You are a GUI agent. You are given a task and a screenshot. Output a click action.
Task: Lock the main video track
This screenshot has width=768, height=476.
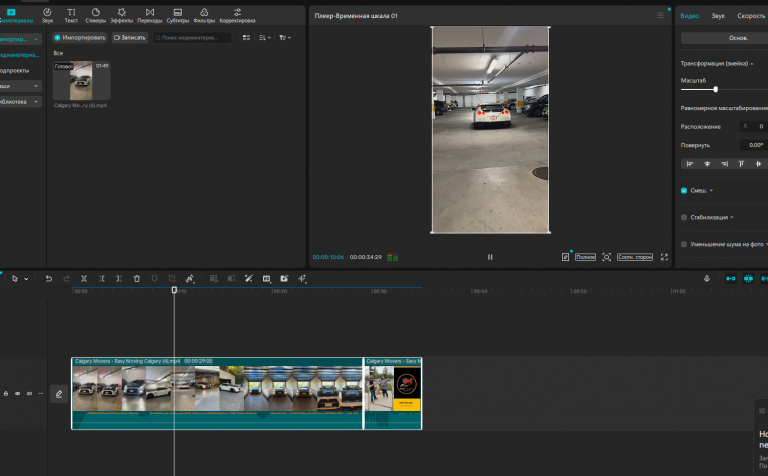6,393
